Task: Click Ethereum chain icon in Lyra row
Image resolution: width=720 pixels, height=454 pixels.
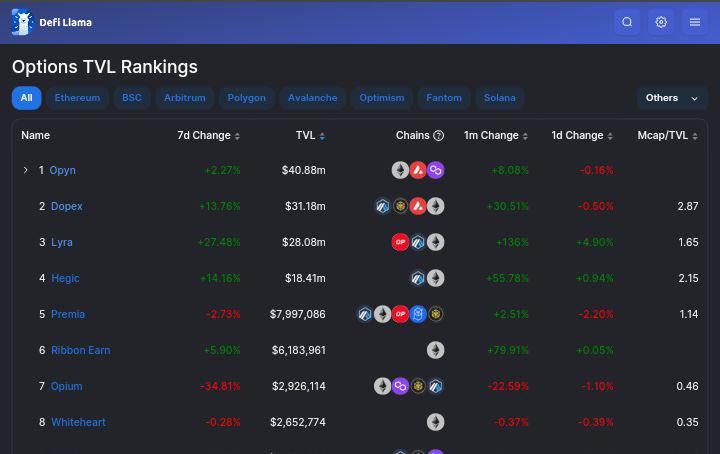Action: (x=435, y=242)
